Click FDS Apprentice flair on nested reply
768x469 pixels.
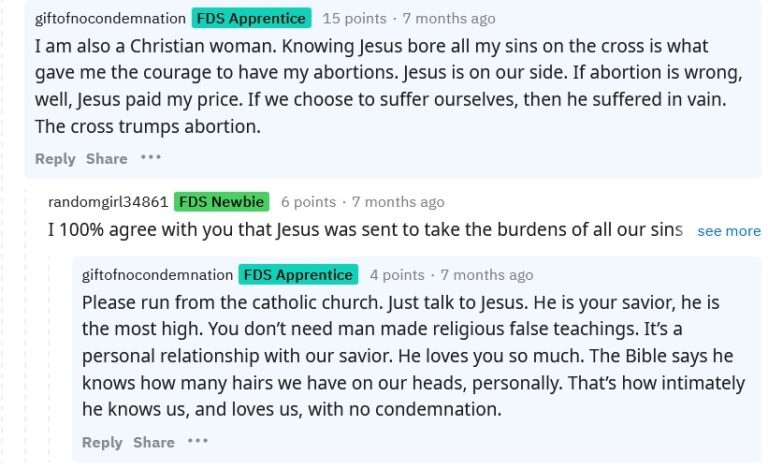point(299,275)
